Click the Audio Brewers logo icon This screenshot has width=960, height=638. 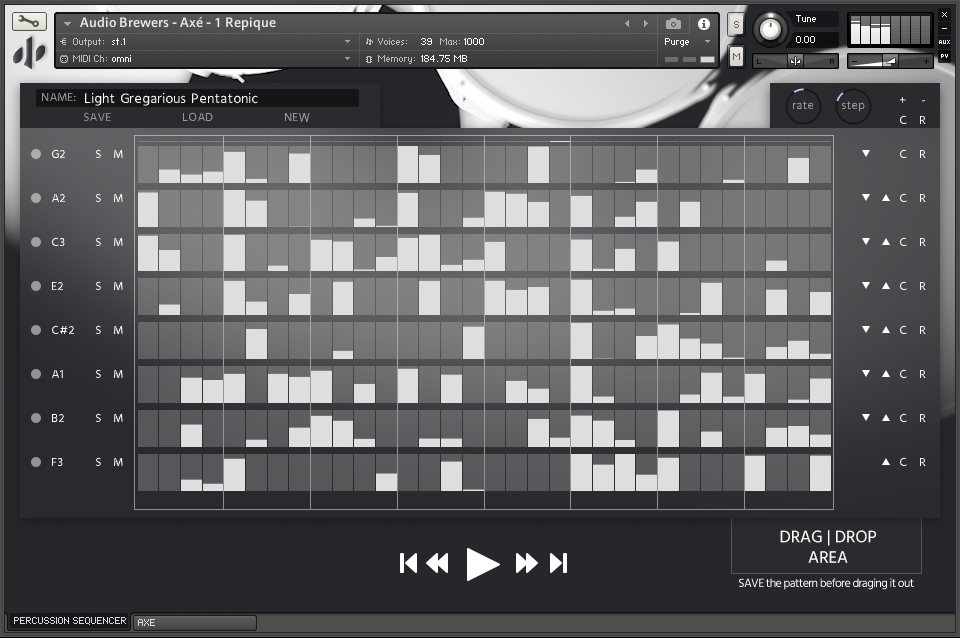click(29, 54)
